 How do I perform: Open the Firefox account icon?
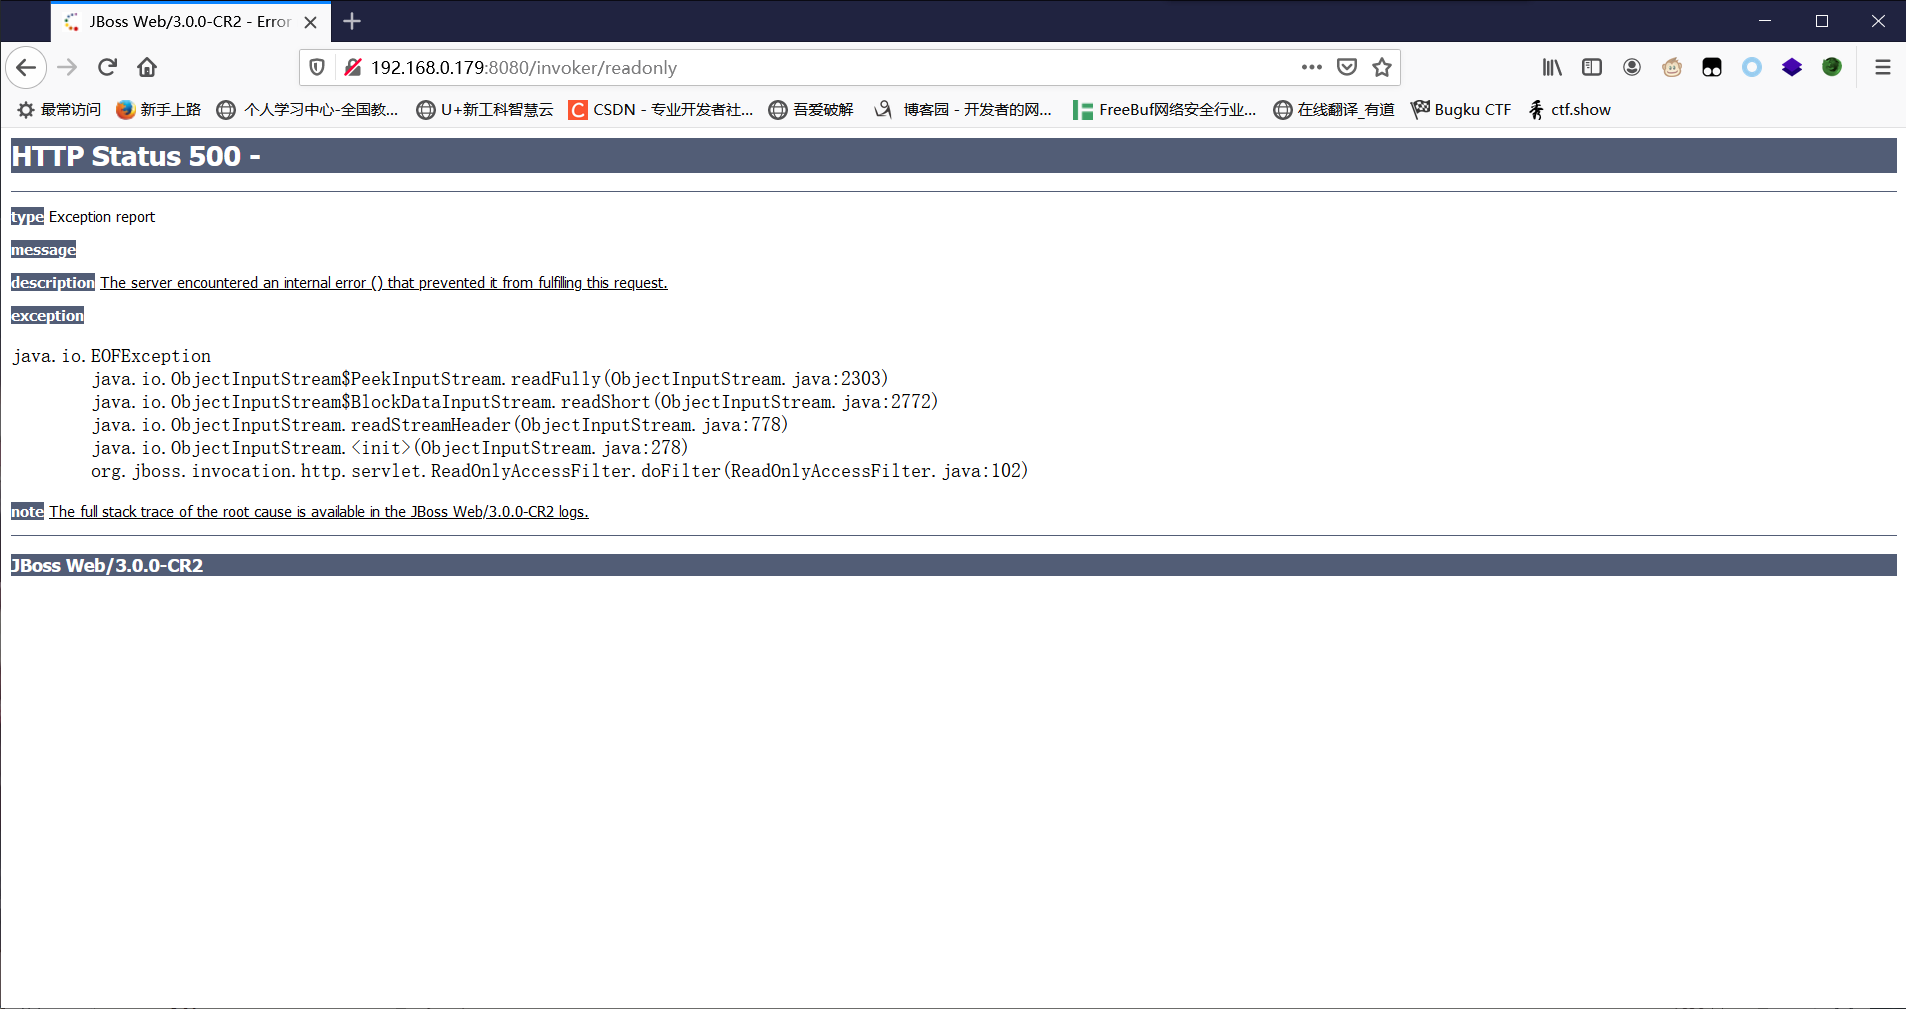1632,67
